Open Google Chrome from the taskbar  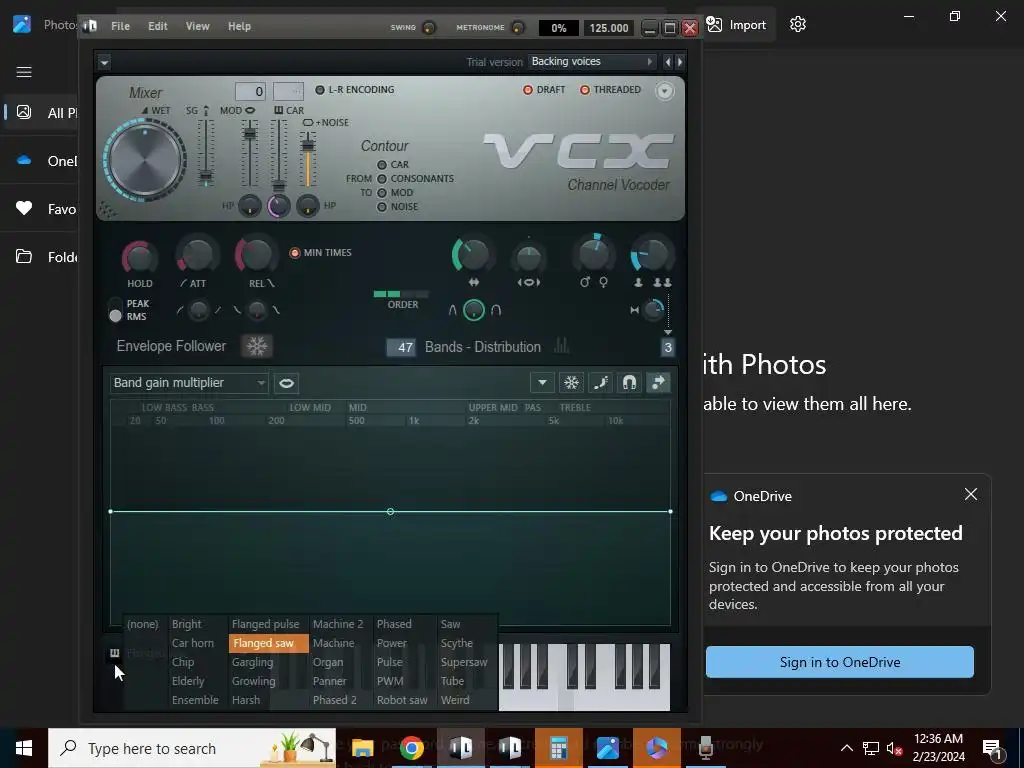[411, 748]
